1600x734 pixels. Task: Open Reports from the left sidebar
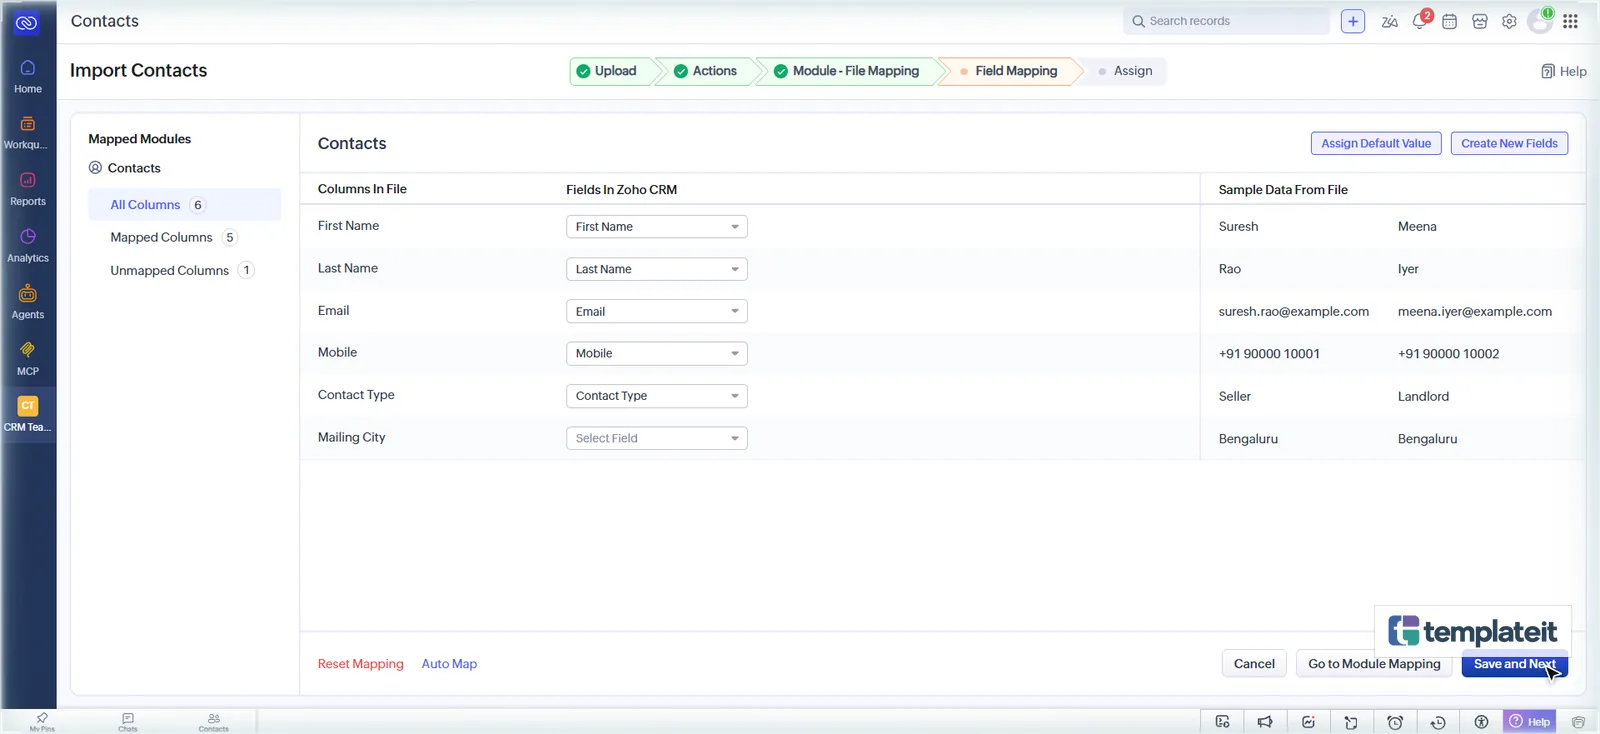coord(28,189)
